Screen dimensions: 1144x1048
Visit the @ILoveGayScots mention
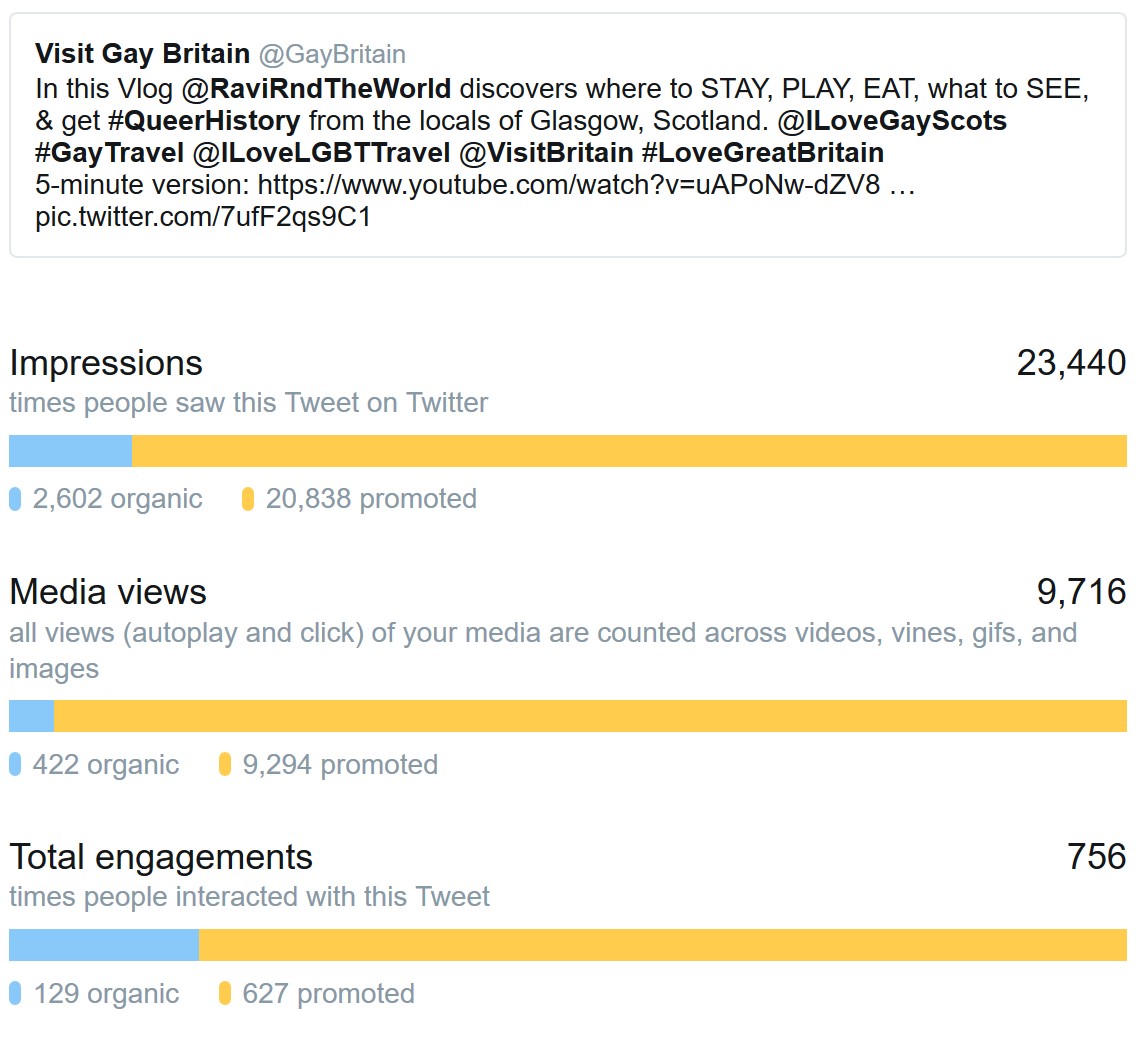[892, 121]
